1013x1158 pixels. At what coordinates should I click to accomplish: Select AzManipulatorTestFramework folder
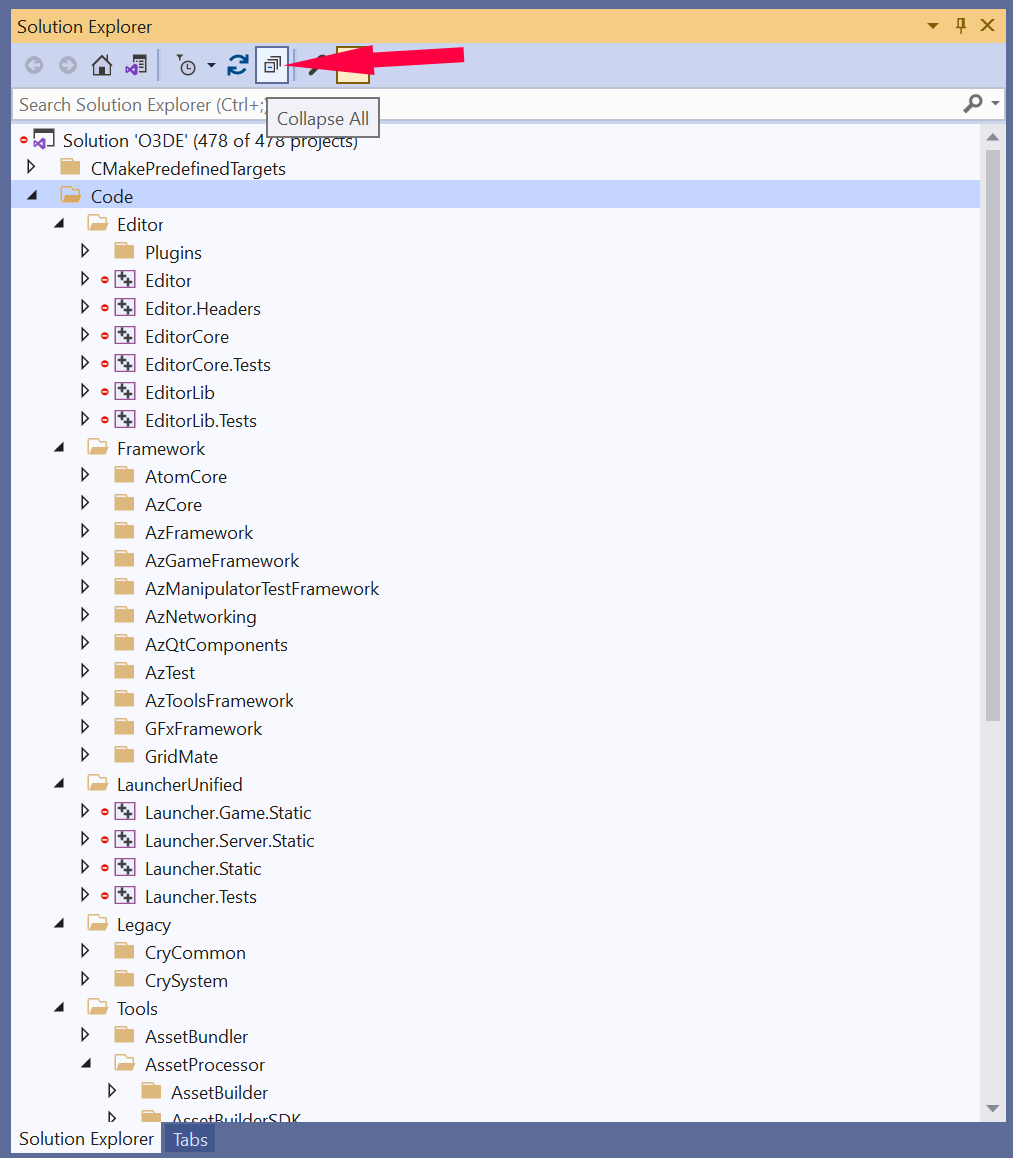pos(261,589)
